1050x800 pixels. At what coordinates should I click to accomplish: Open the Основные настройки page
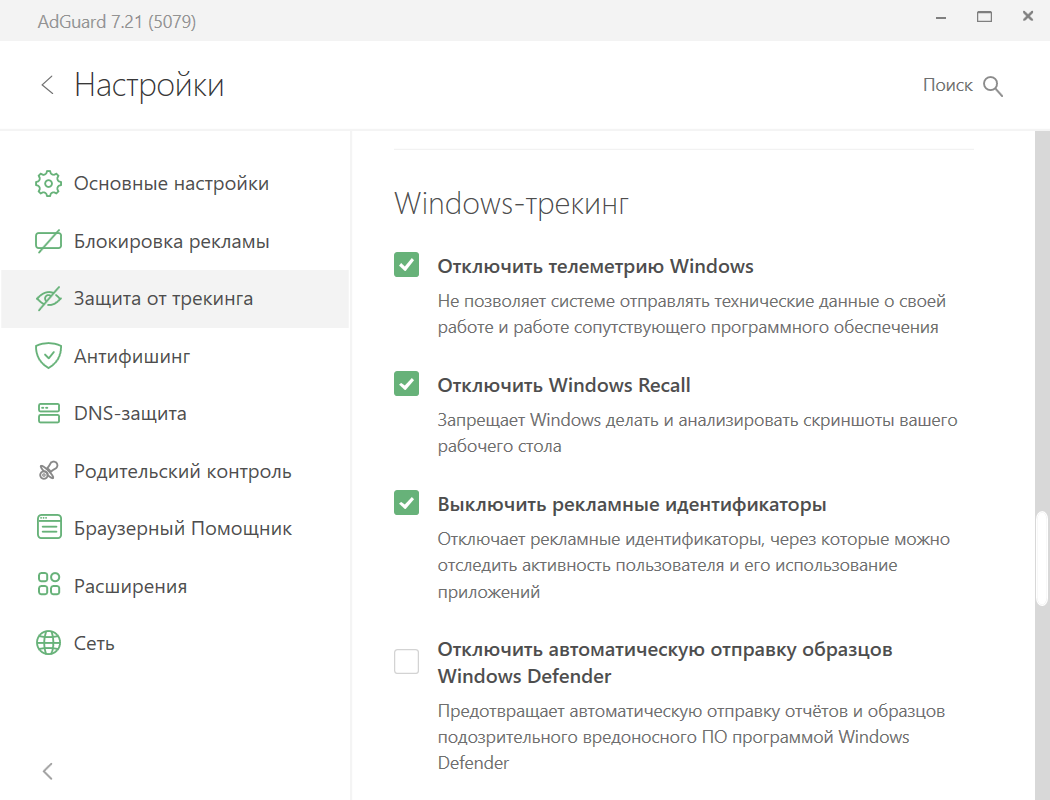pos(171,183)
